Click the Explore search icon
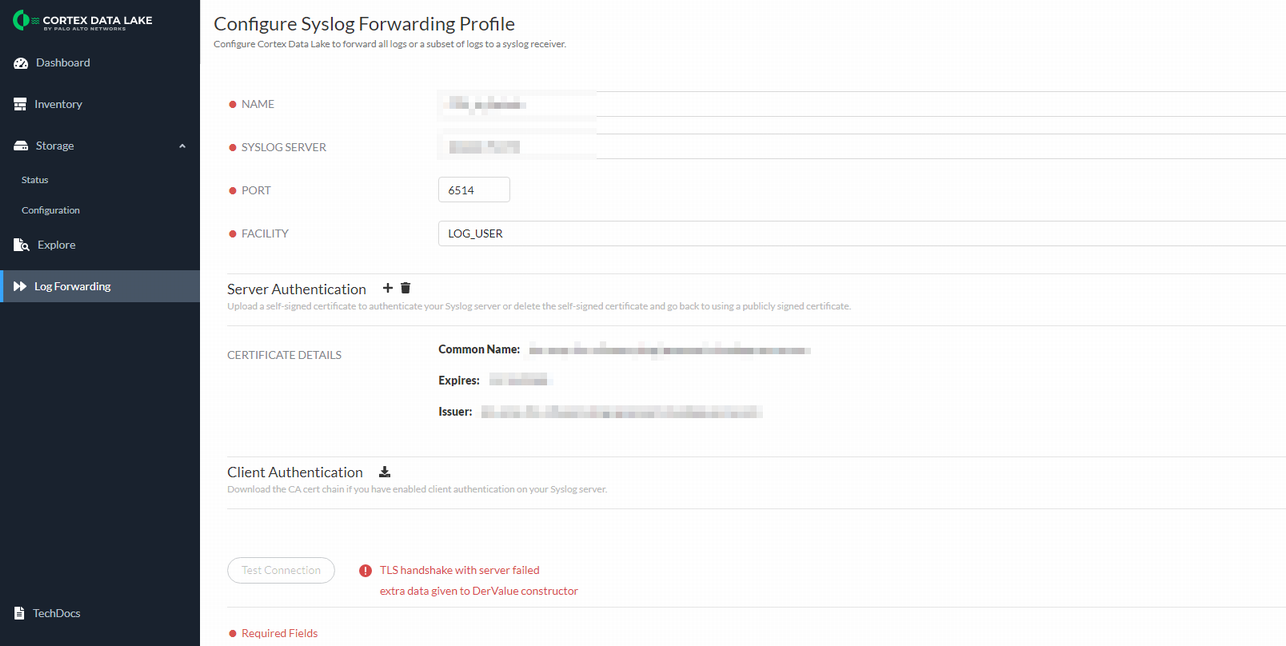 pos(21,245)
